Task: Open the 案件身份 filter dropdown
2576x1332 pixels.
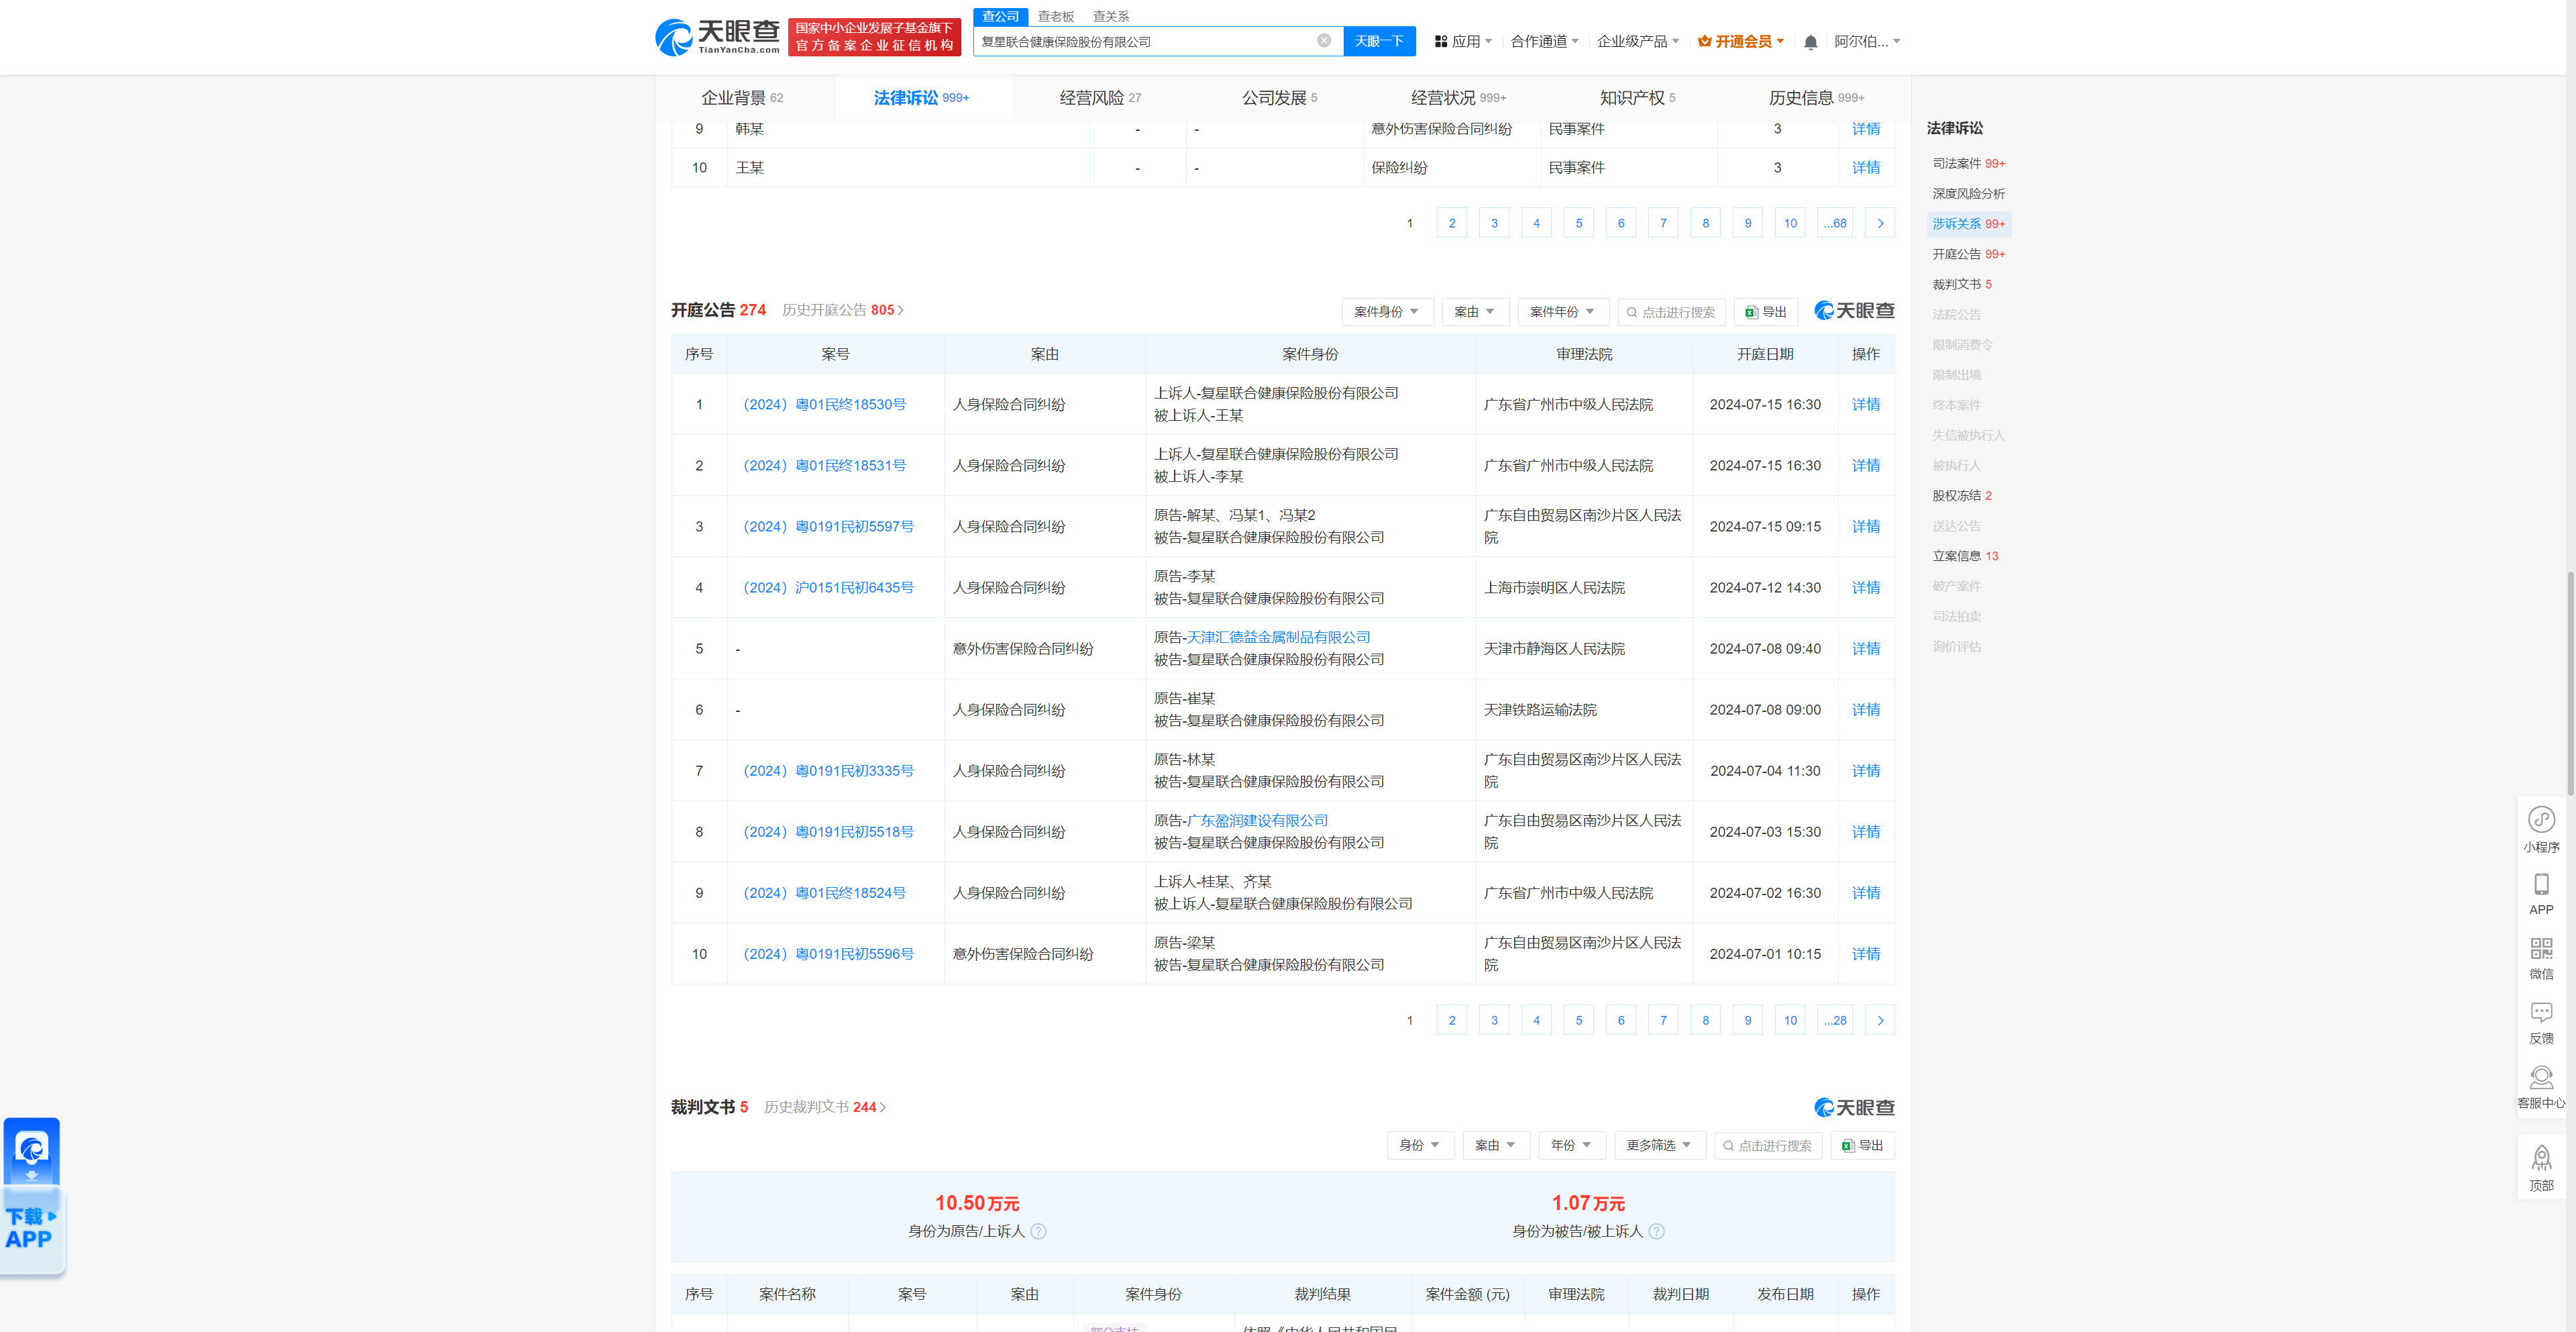Action: click(1387, 311)
